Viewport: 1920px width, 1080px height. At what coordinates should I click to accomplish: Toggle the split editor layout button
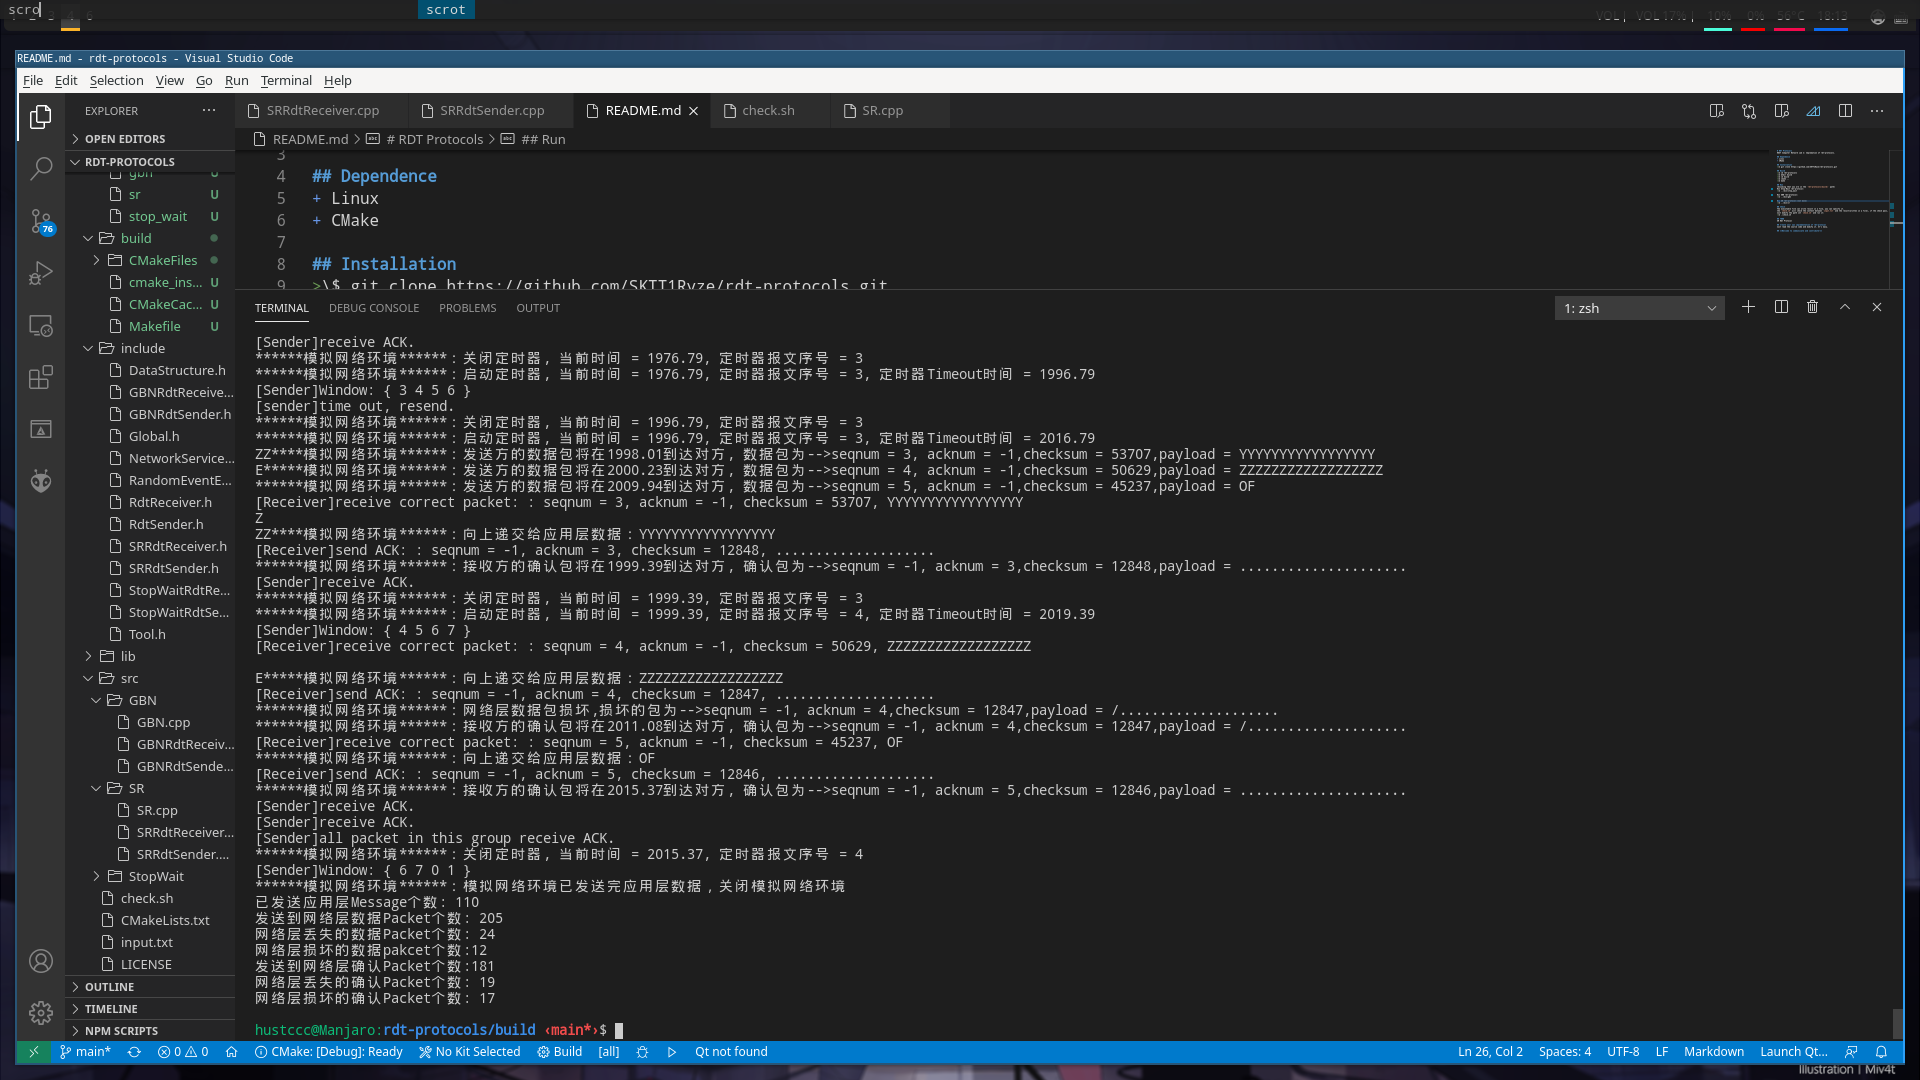pos(1845,111)
